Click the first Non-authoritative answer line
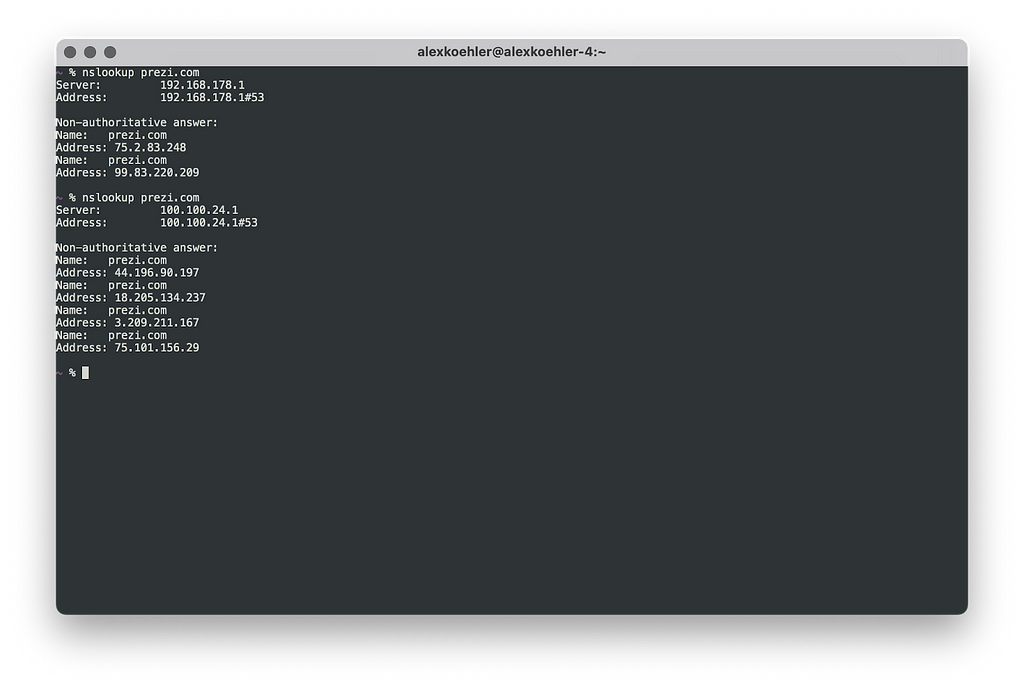The width and height of the screenshot is (1024, 689). click(x=136, y=123)
